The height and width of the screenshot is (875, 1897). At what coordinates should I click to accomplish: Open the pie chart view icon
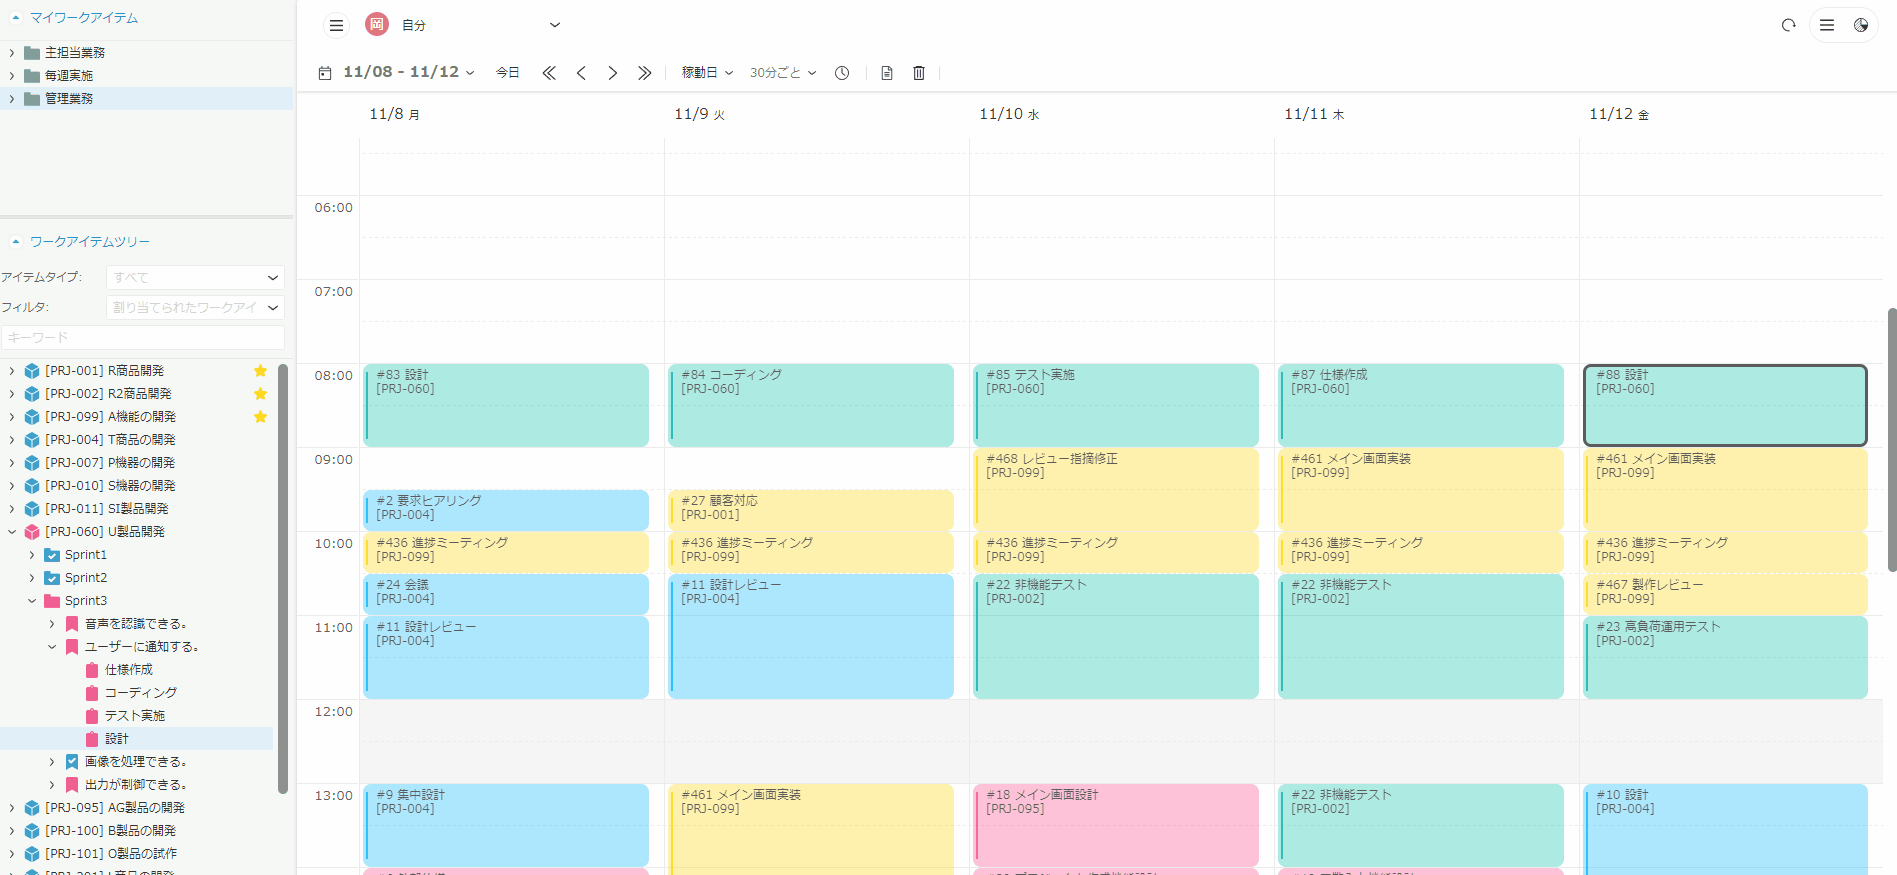1860,25
